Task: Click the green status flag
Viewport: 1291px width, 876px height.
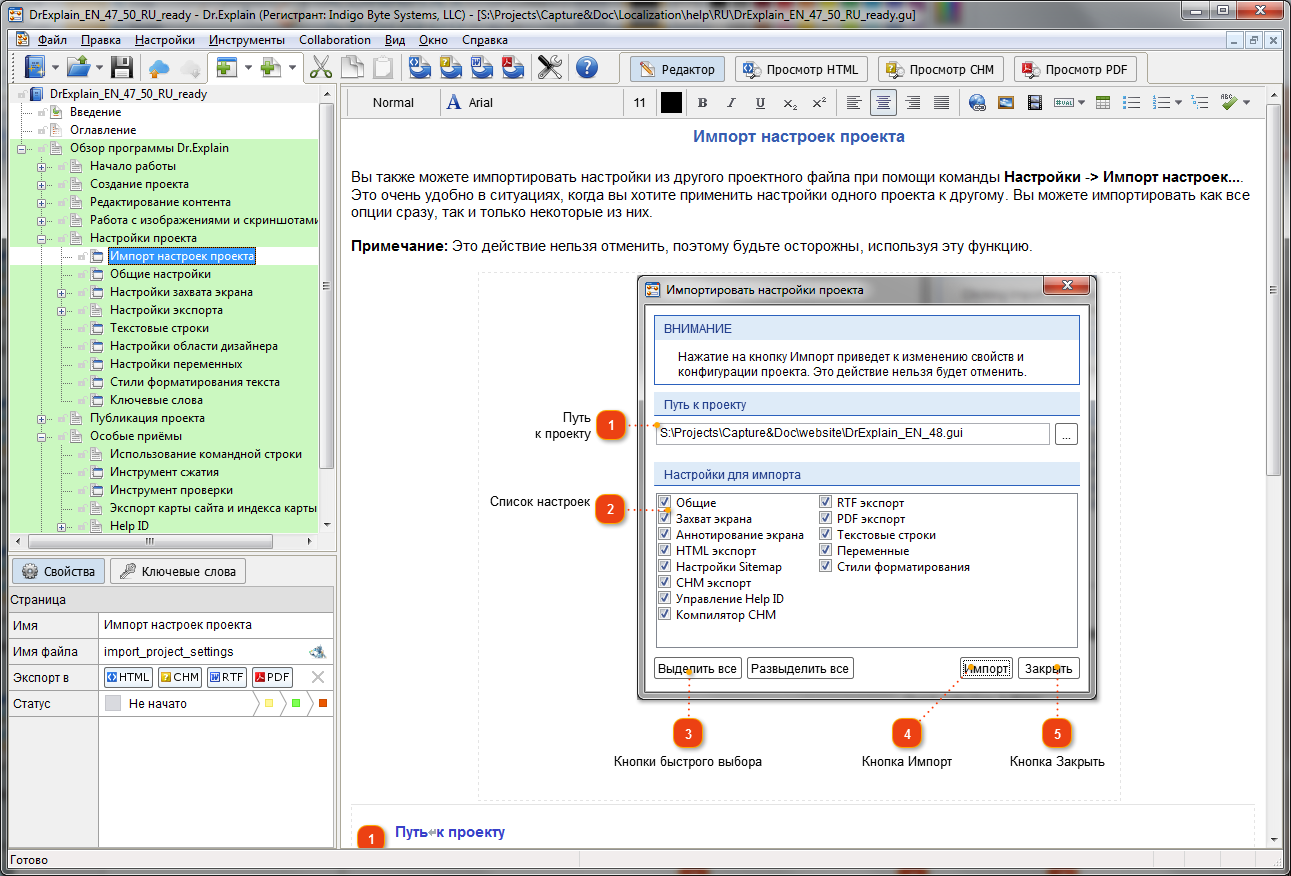Action: pyautogui.click(x=296, y=704)
